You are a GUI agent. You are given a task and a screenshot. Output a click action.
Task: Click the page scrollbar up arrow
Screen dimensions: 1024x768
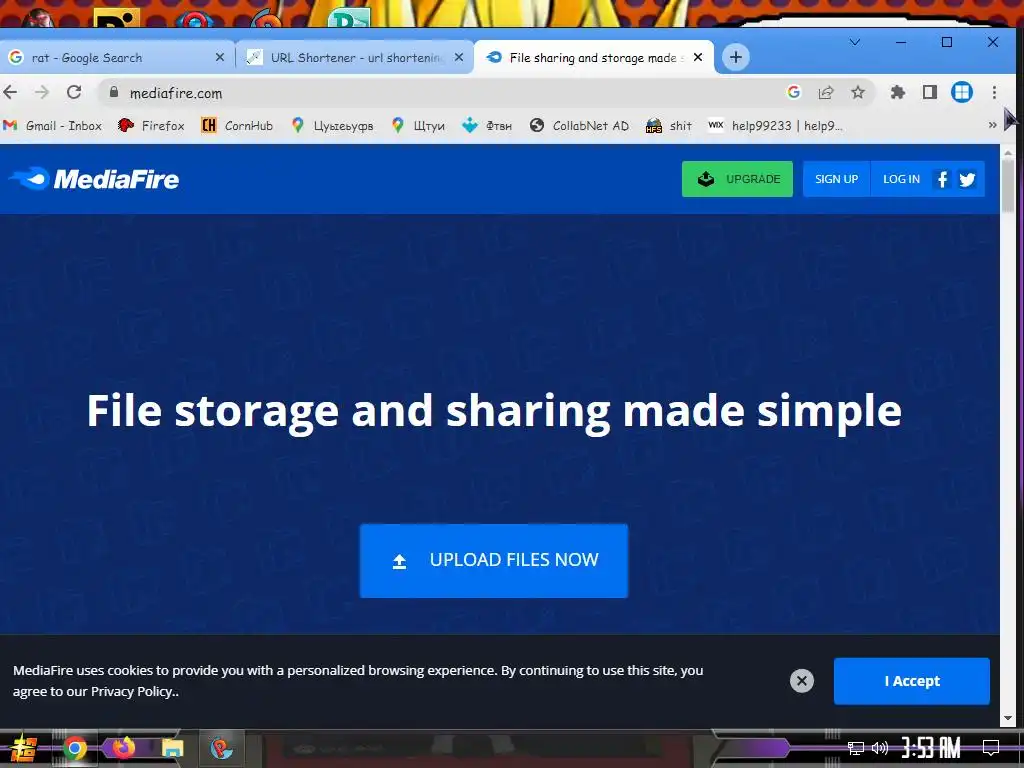1008,153
